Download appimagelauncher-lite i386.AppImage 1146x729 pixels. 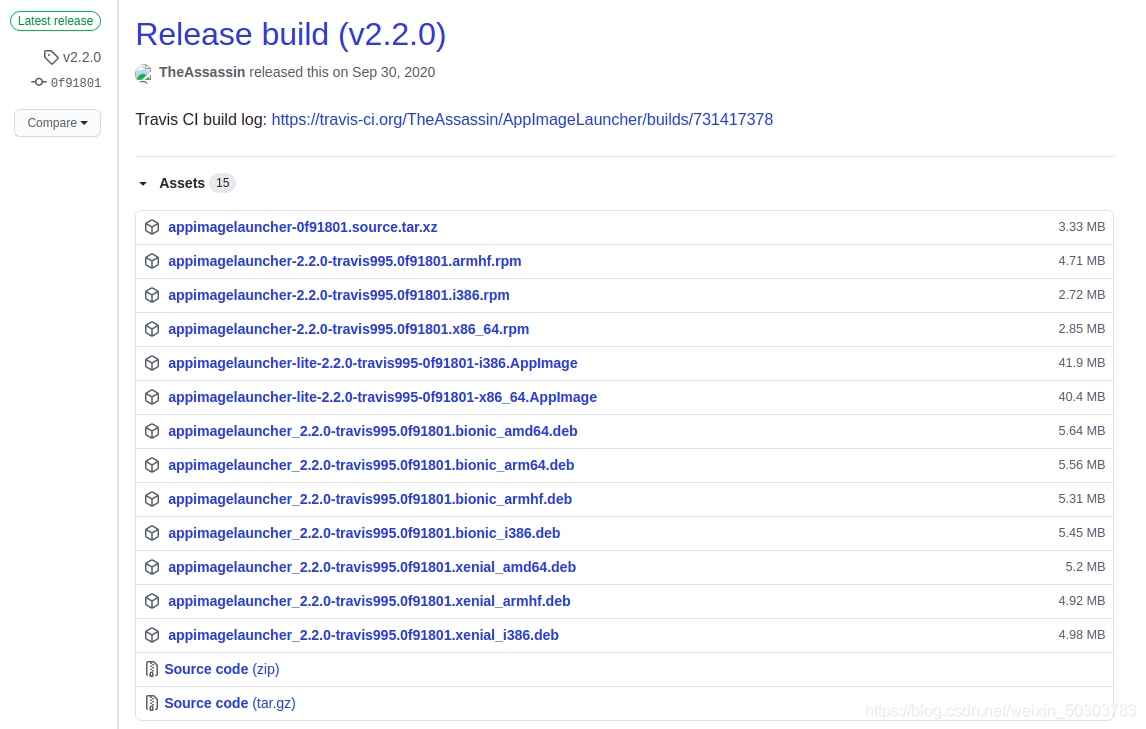coord(373,363)
